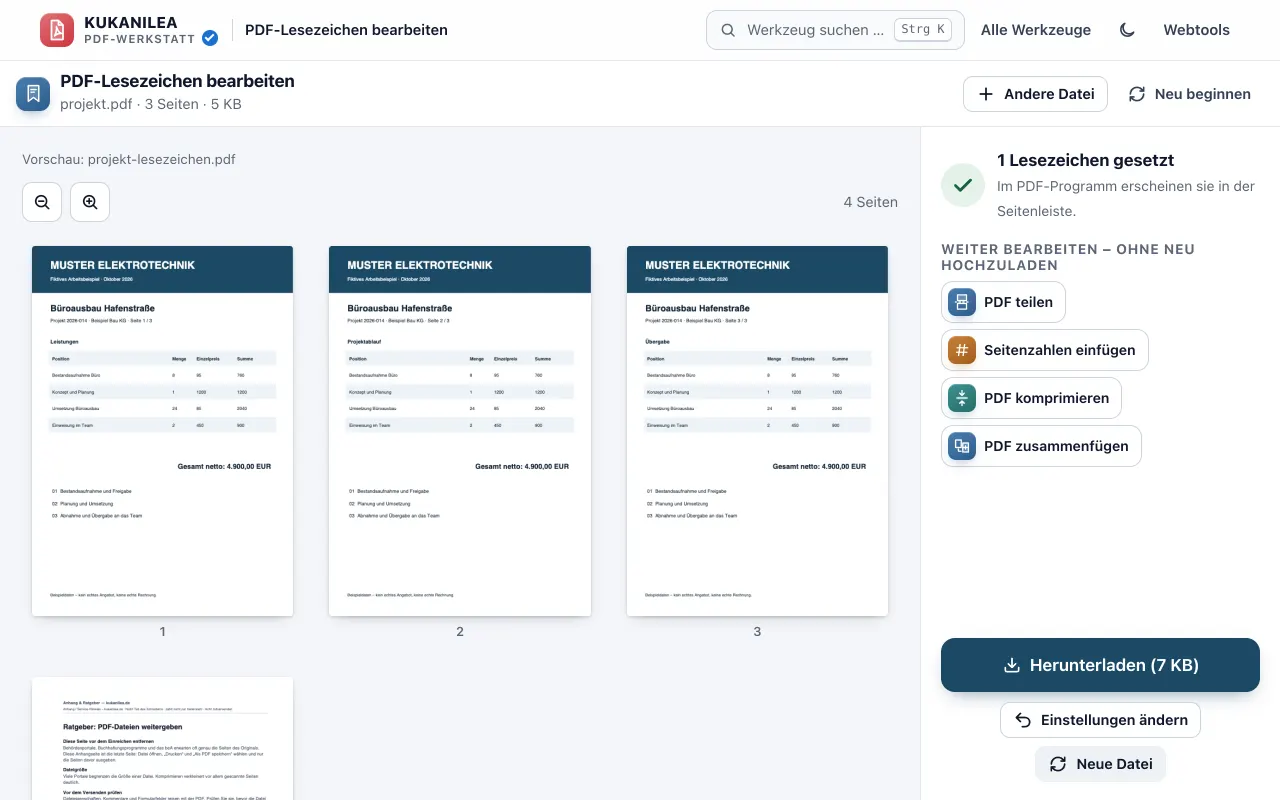Zoom in on the preview

point(90,202)
